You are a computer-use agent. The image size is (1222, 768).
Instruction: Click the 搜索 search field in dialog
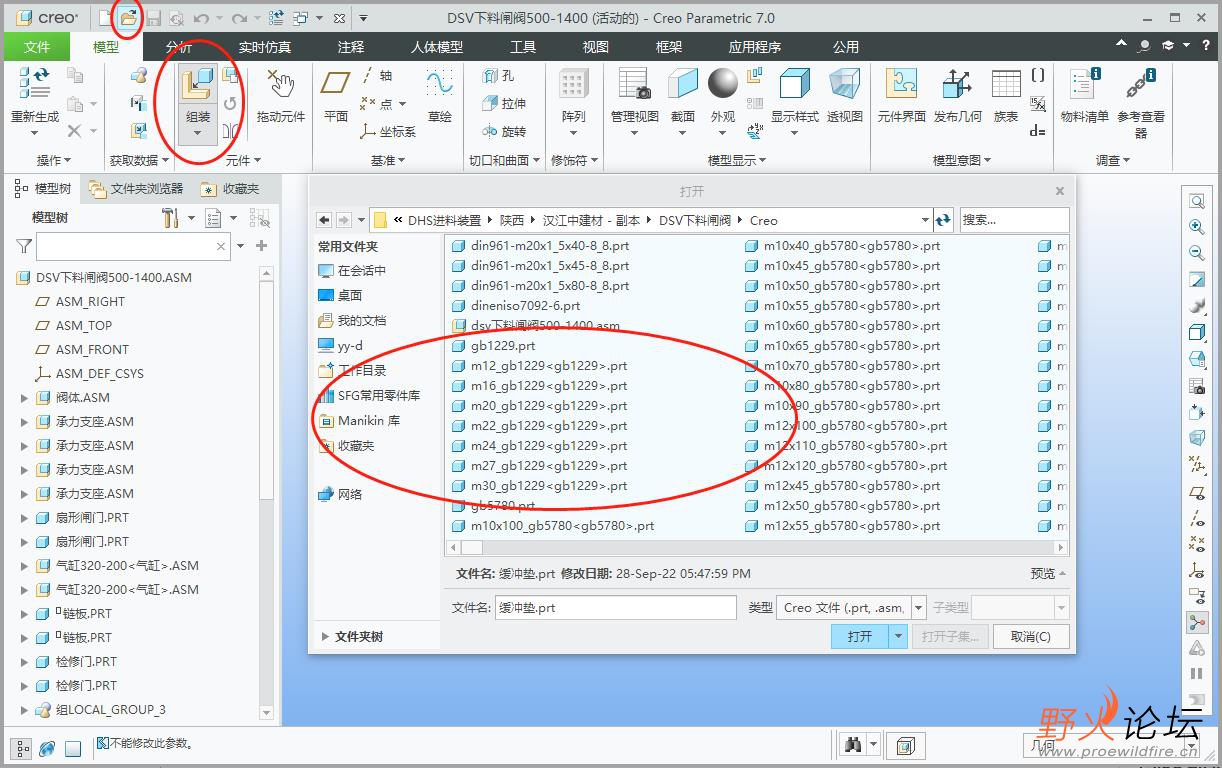pyautogui.click(x=1015, y=220)
